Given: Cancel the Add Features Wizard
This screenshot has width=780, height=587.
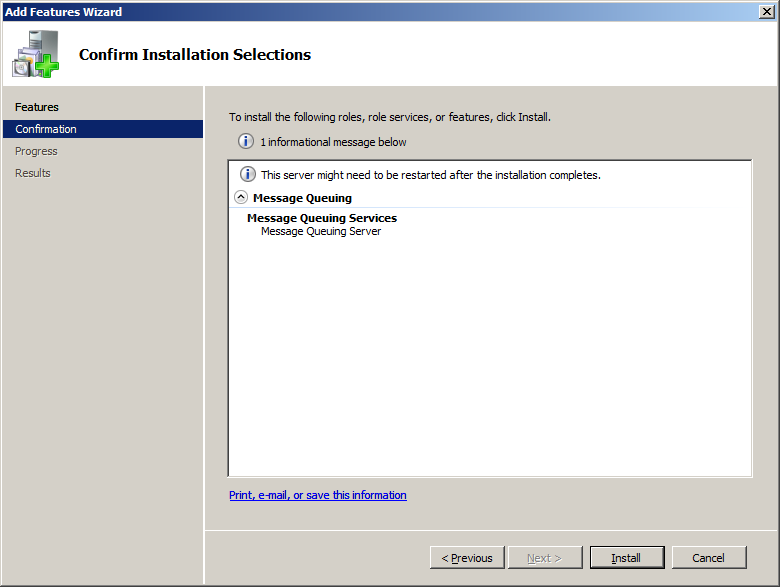Looking at the screenshot, I should [x=708, y=558].
